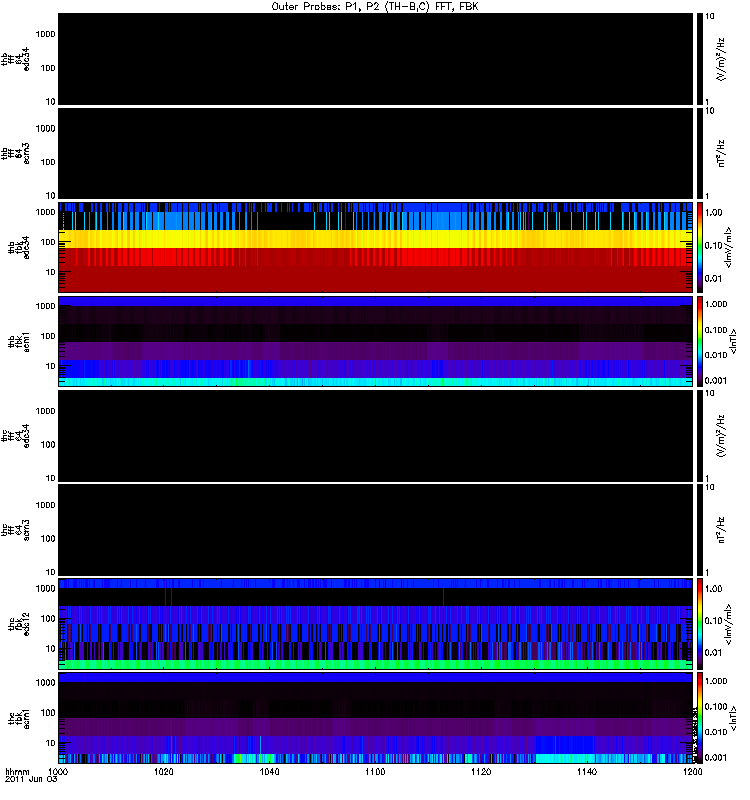Click the 1040 time axis tick label

point(270,774)
